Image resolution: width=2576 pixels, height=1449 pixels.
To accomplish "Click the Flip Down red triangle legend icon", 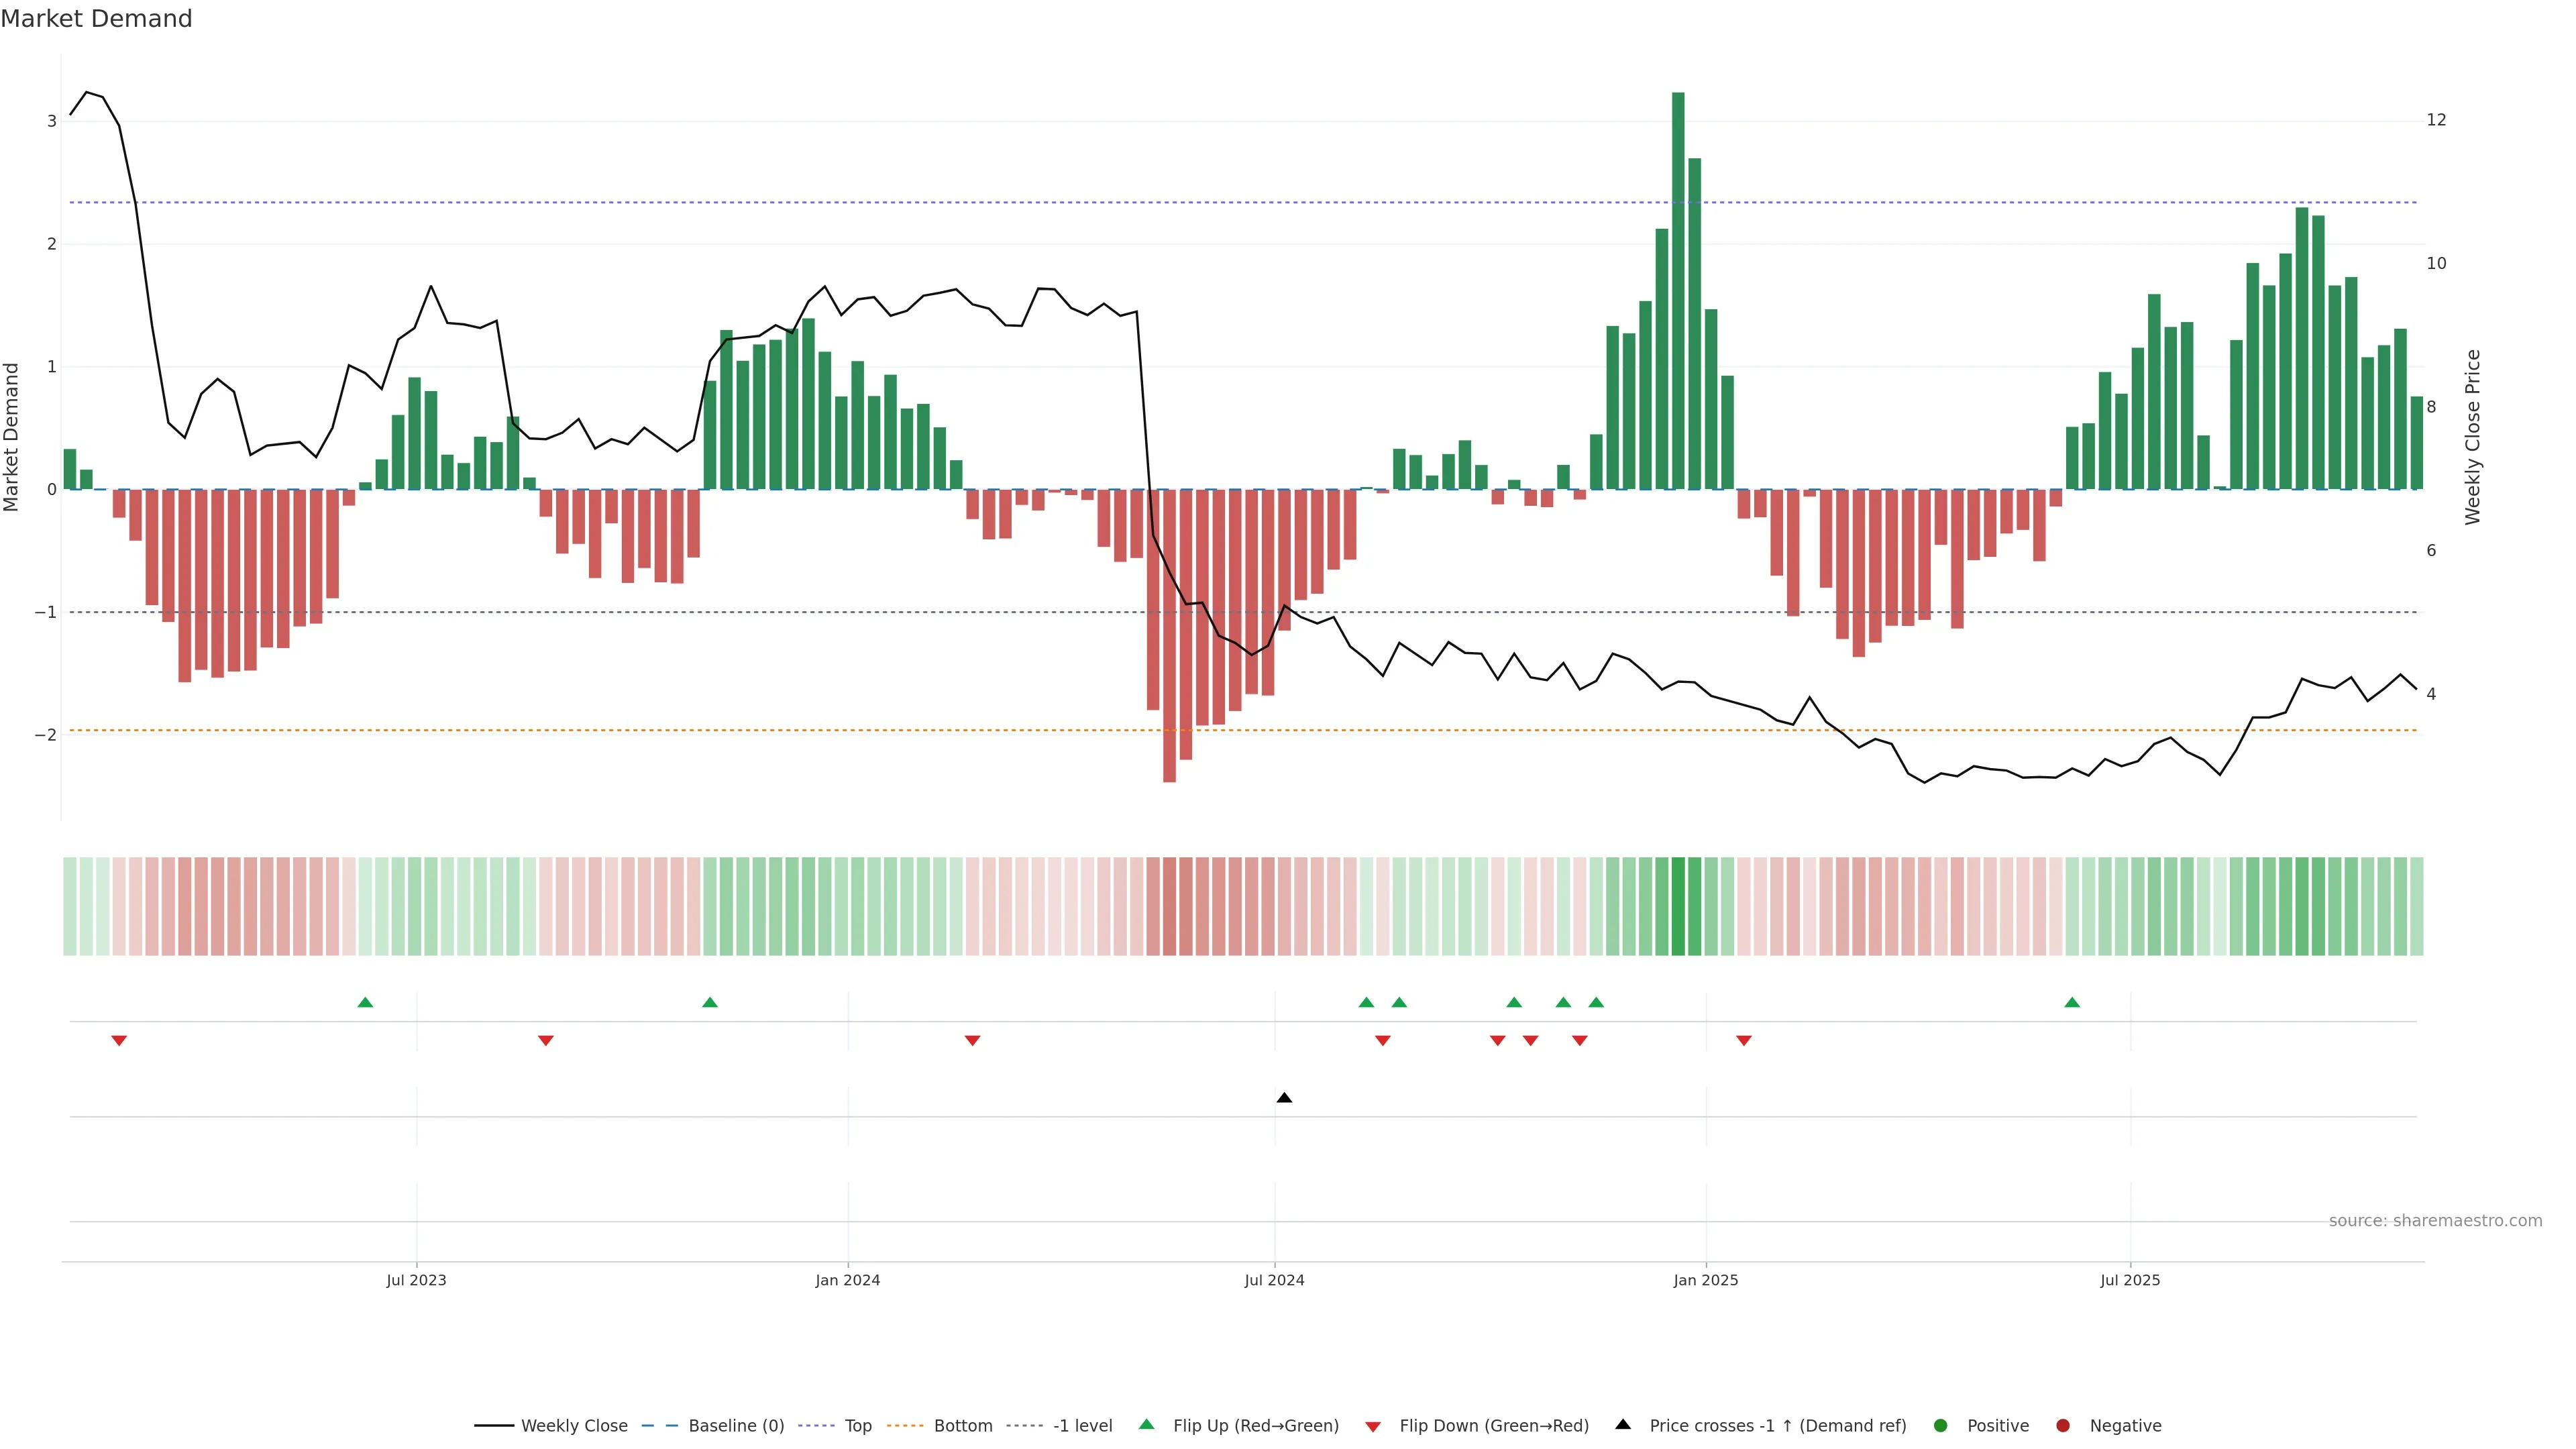I will pyautogui.click(x=1373, y=1427).
